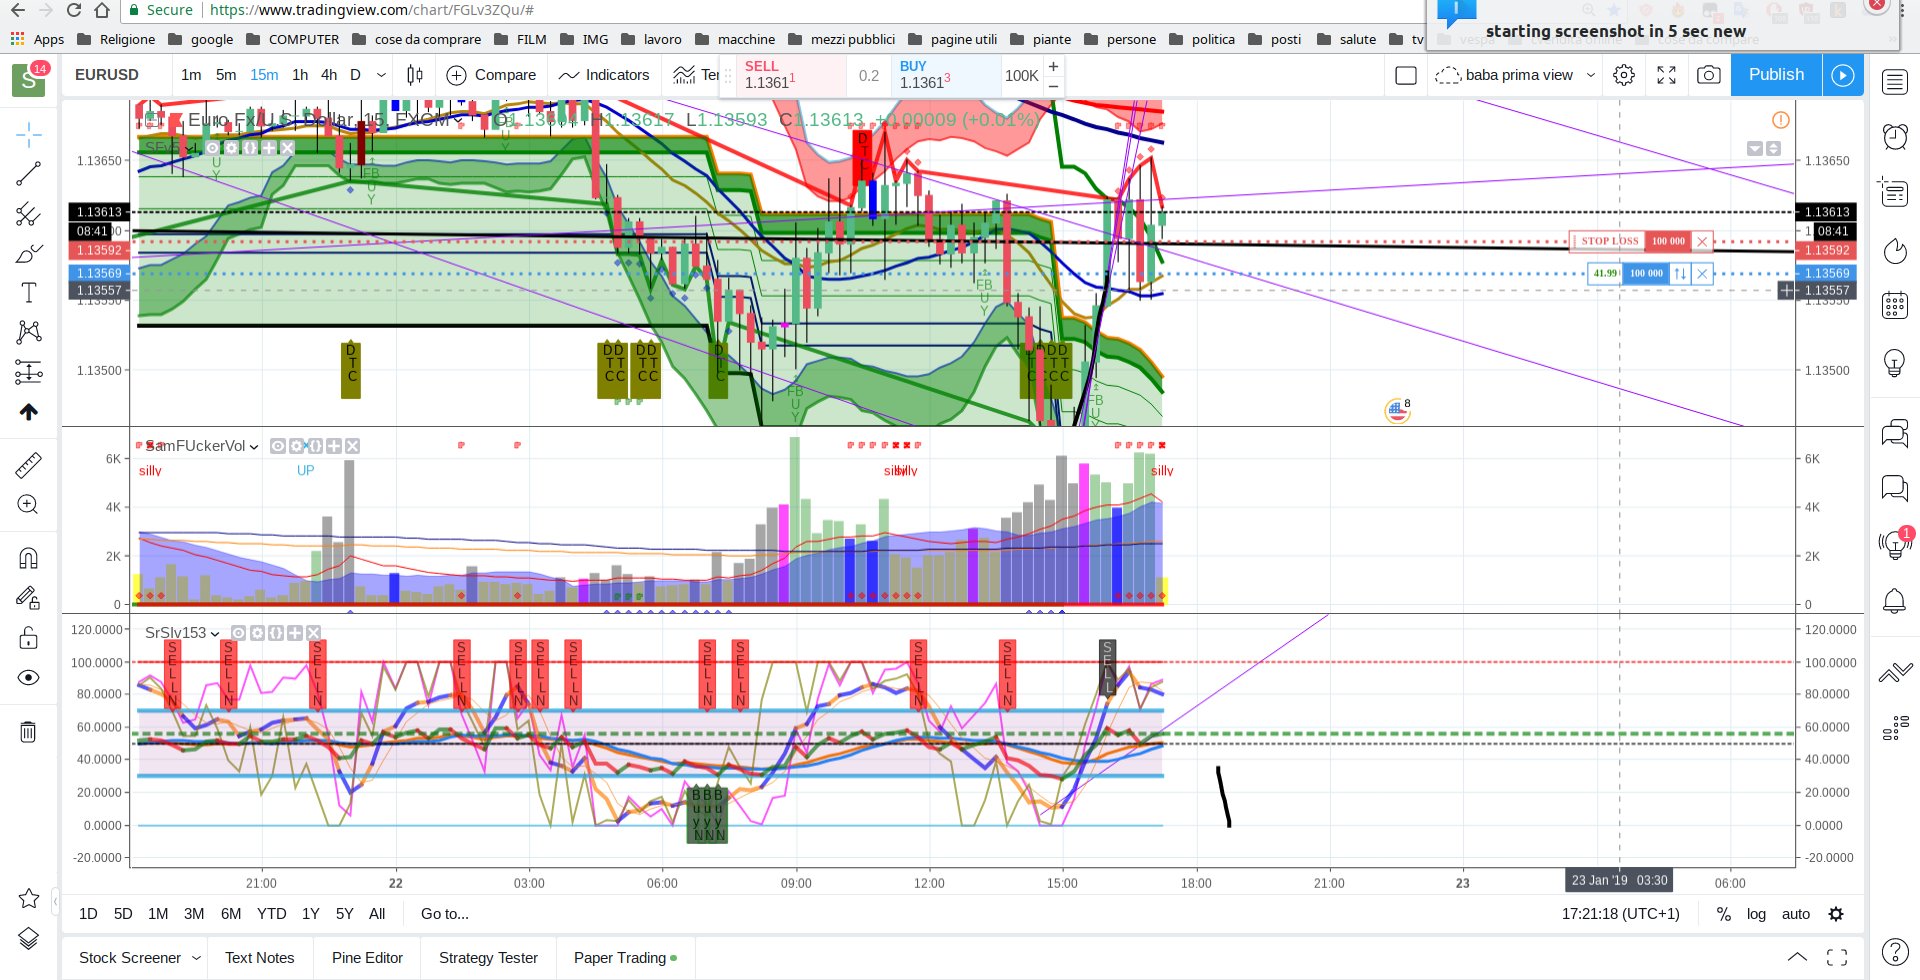
Task: Enter fullscreen mode
Action: point(1667,75)
